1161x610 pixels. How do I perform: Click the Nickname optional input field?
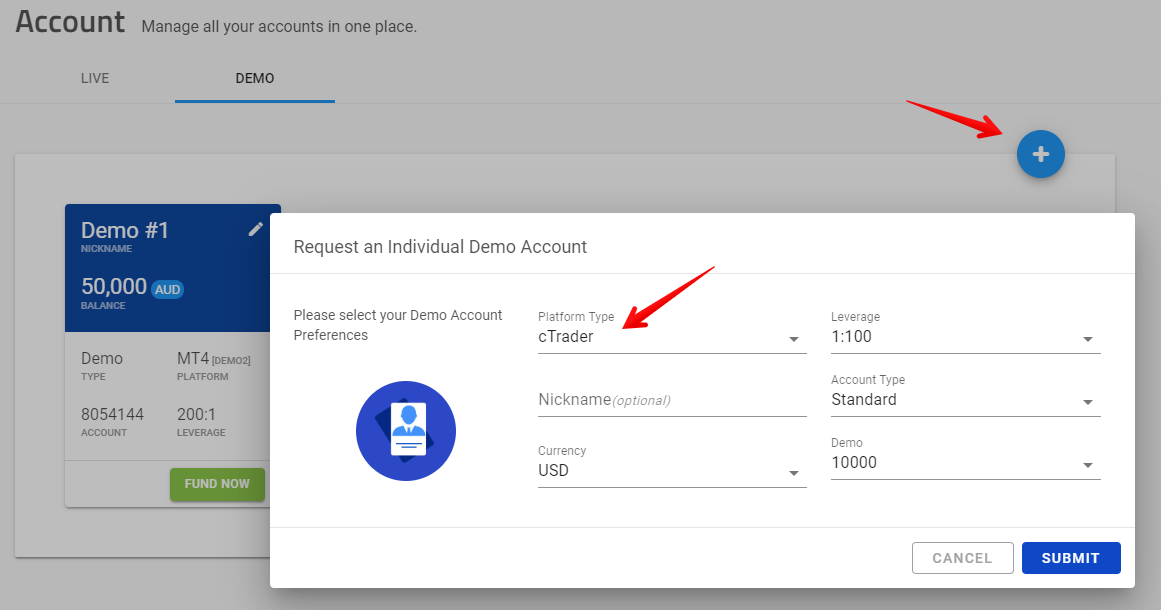(x=671, y=400)
